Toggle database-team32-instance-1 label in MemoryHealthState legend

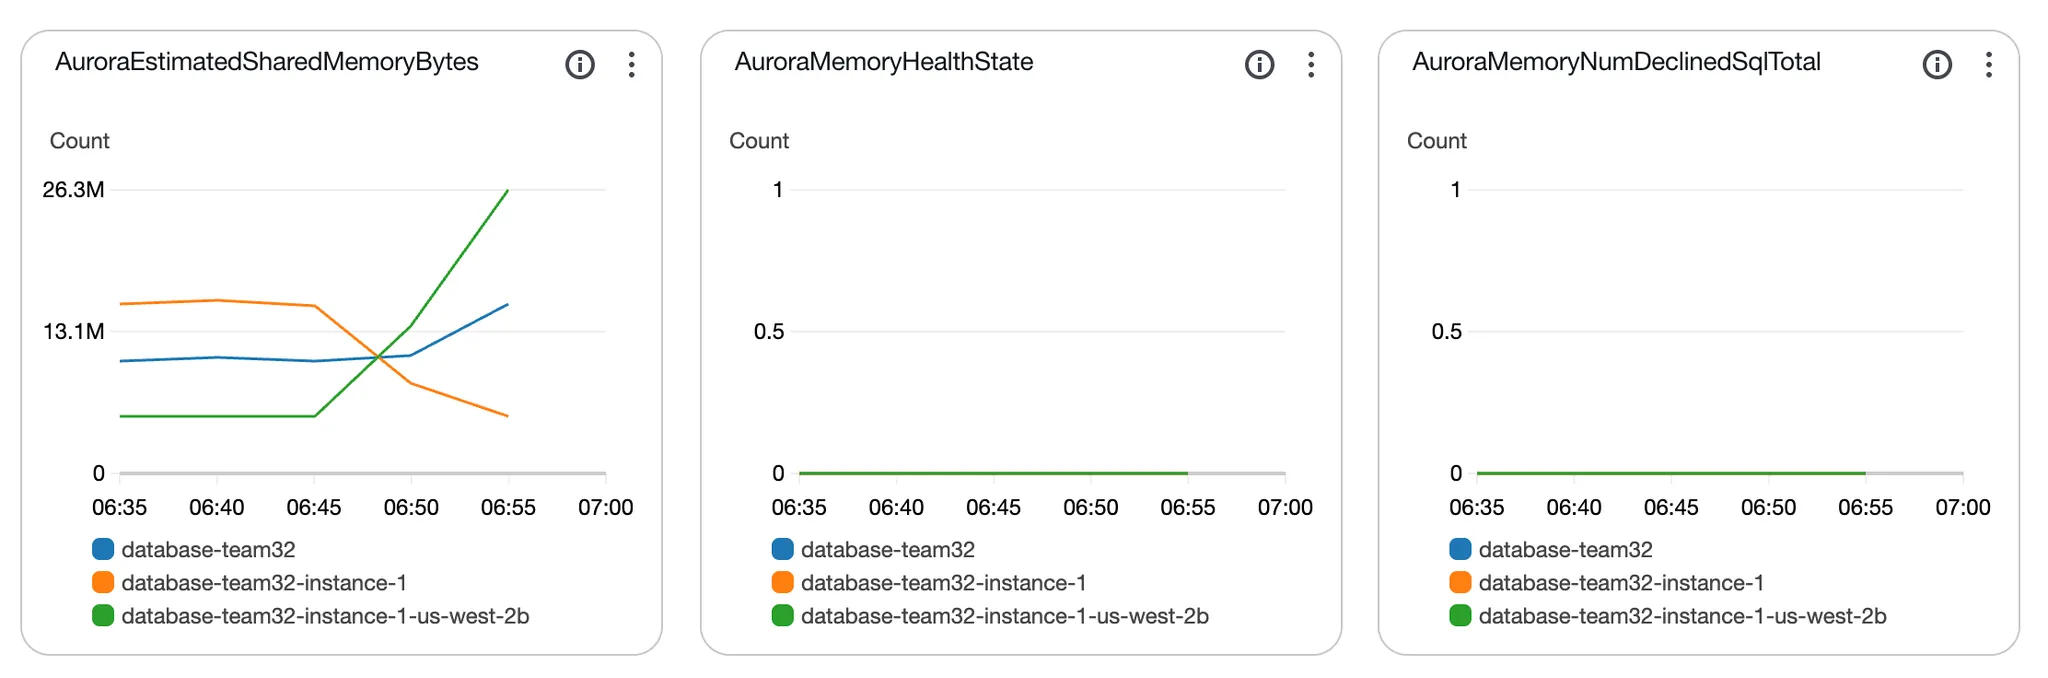[943, 582]
